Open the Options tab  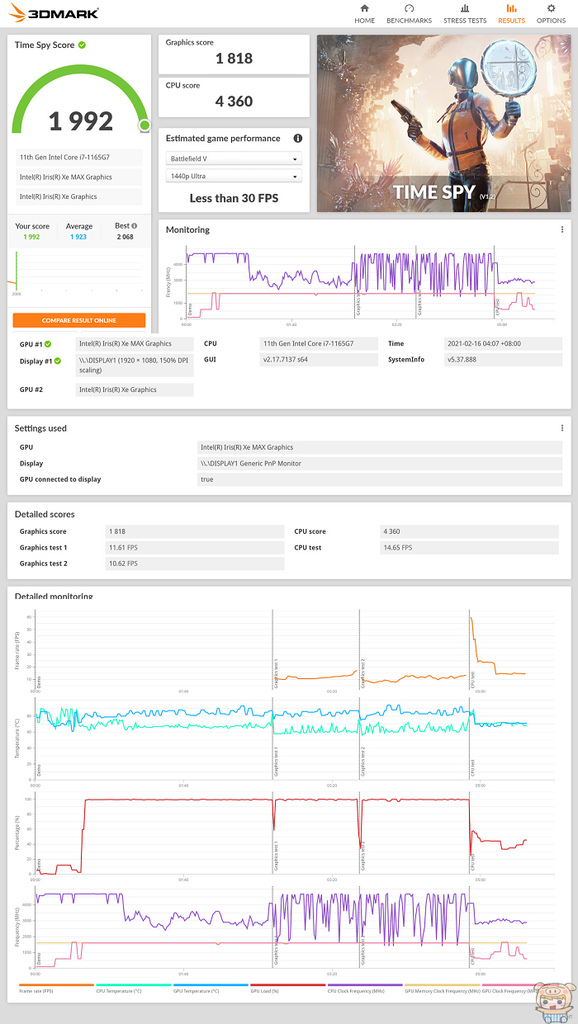(x=551, y=14)
